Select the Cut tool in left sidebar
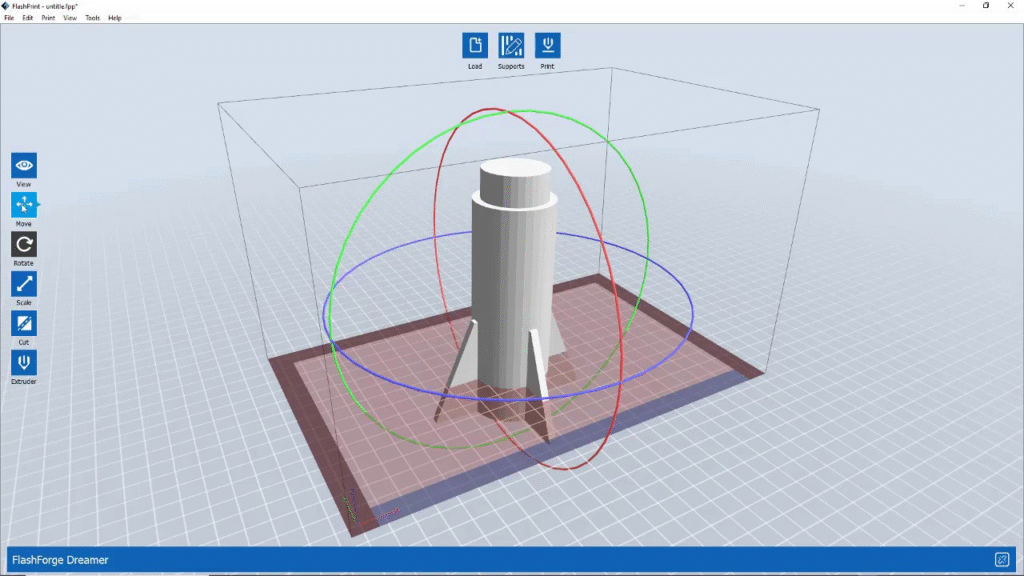1024x576 pixels. tap(24, 323)
